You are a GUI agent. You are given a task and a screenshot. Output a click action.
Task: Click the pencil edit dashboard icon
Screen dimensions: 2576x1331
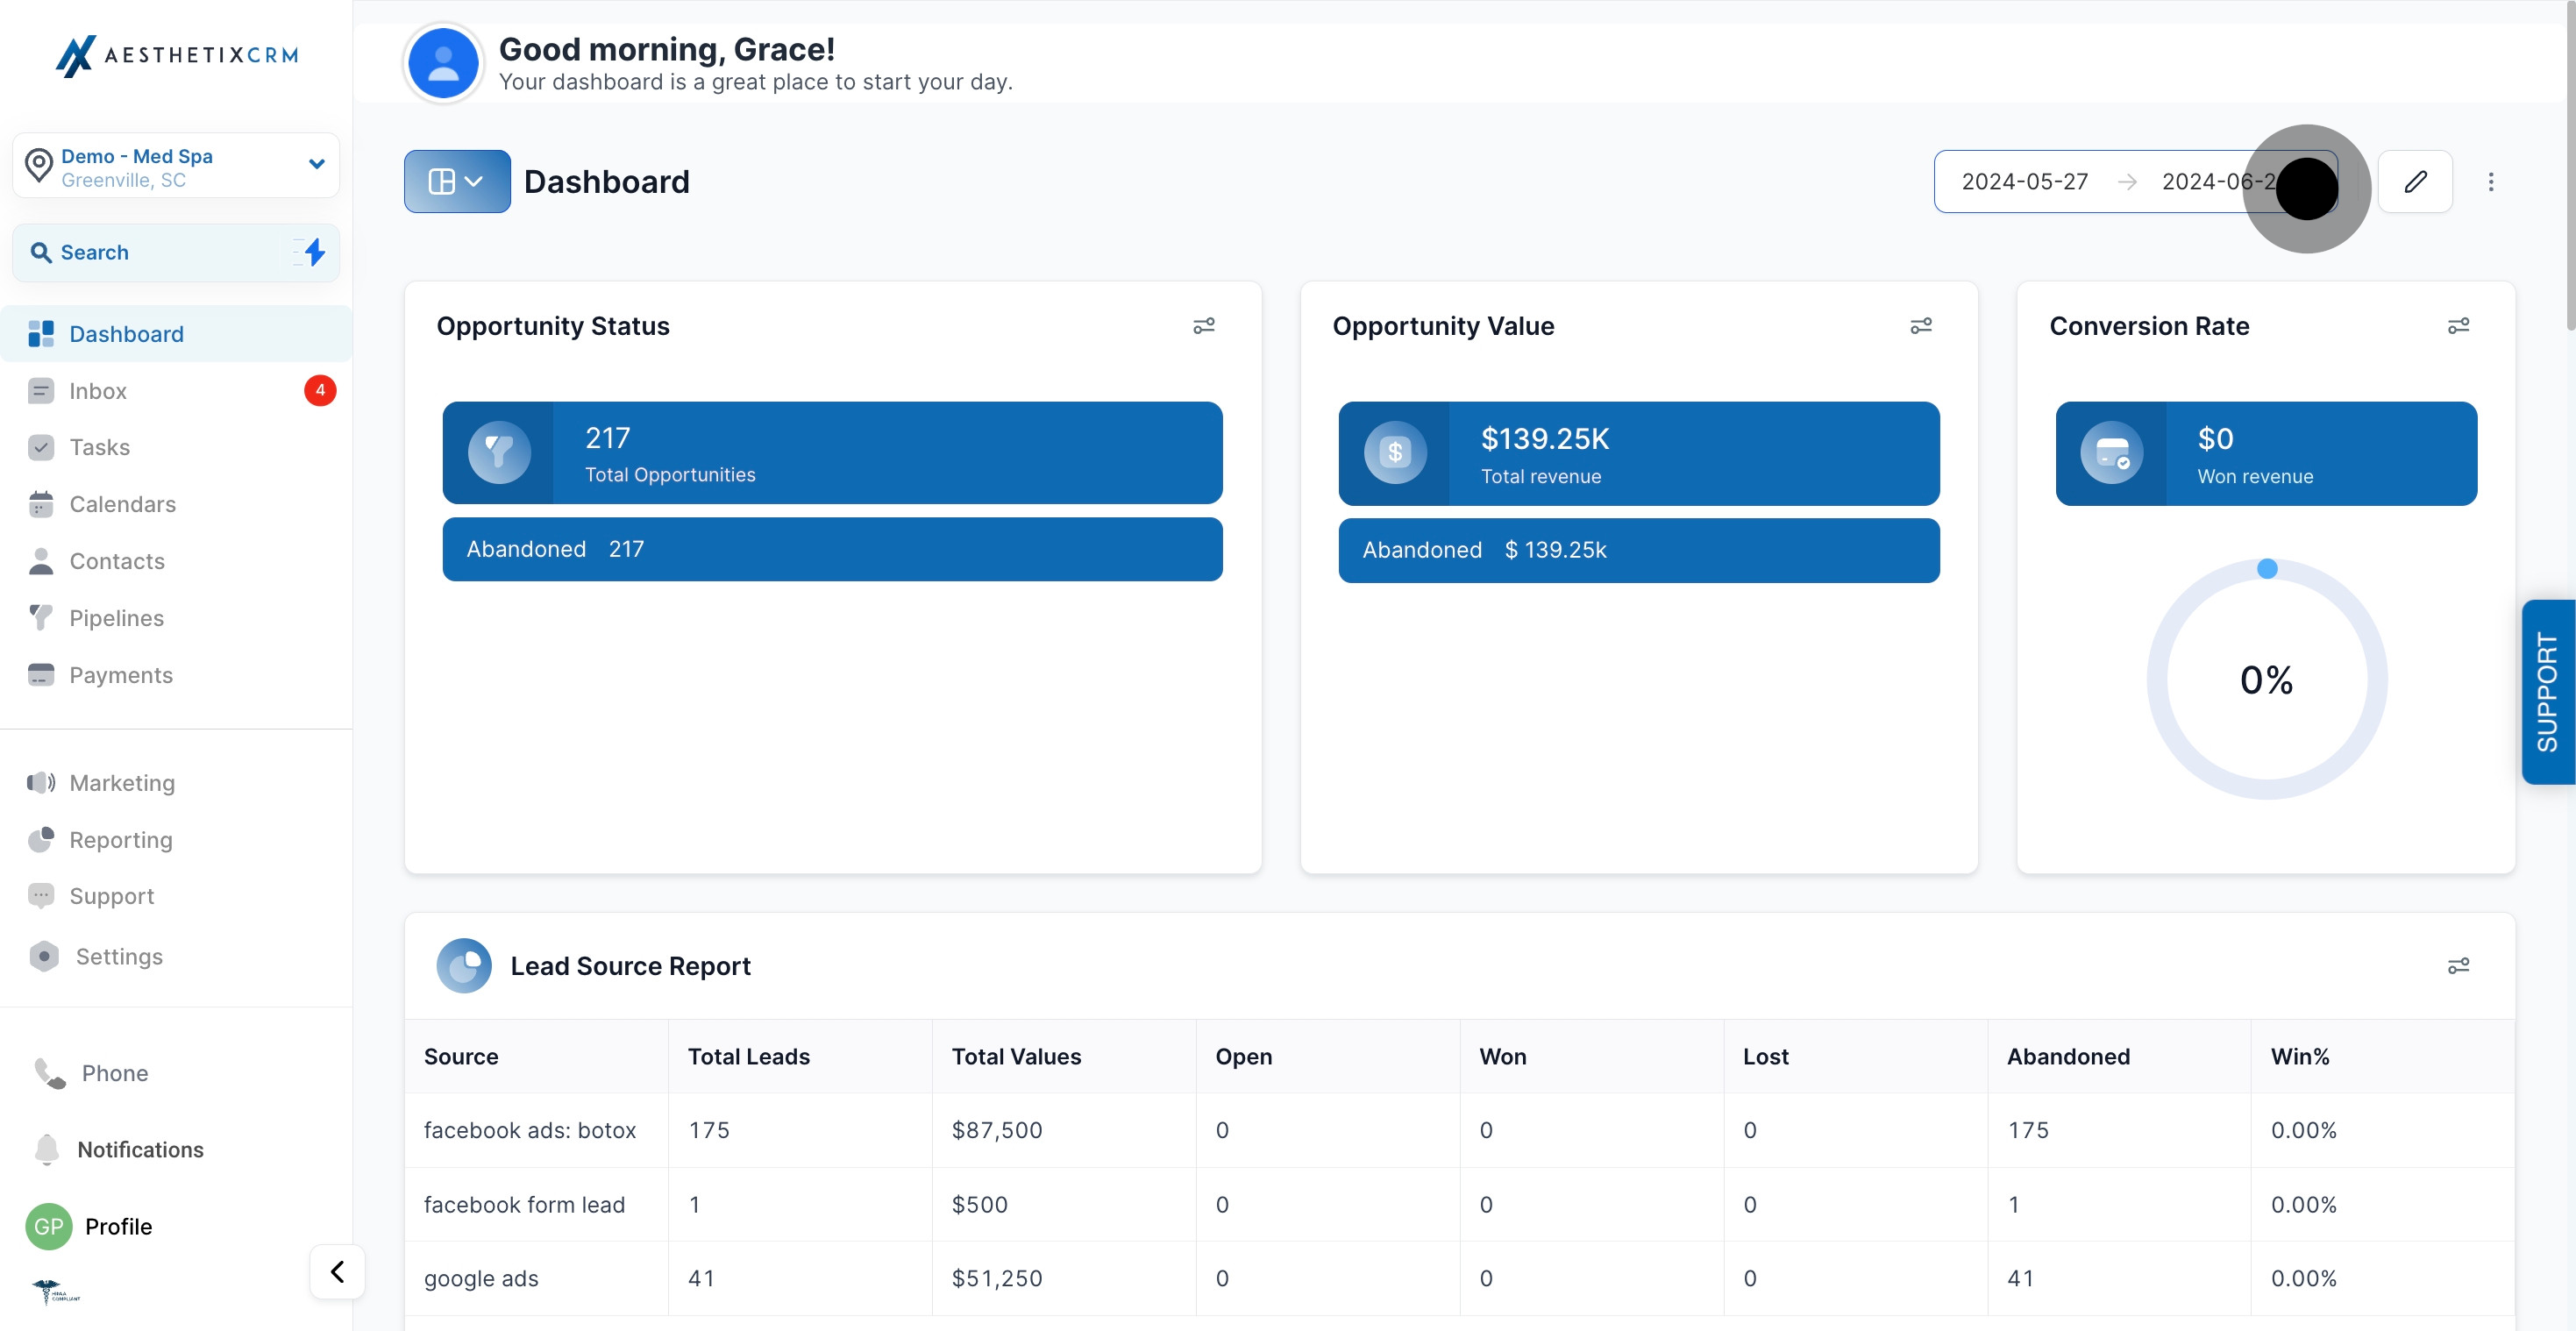click(x=2414, y=181)
